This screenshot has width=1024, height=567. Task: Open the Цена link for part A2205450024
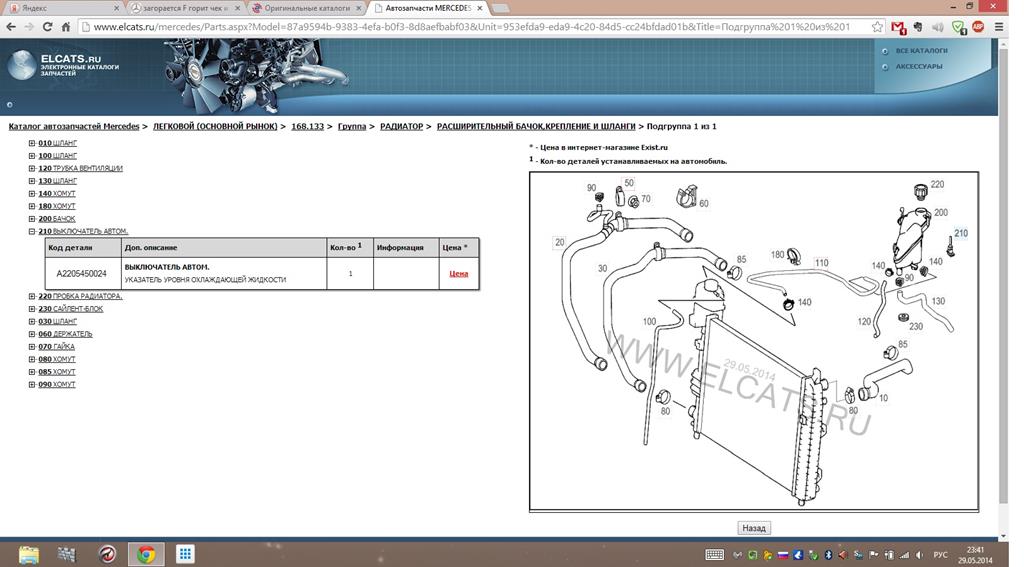click(x=458, y=274)
